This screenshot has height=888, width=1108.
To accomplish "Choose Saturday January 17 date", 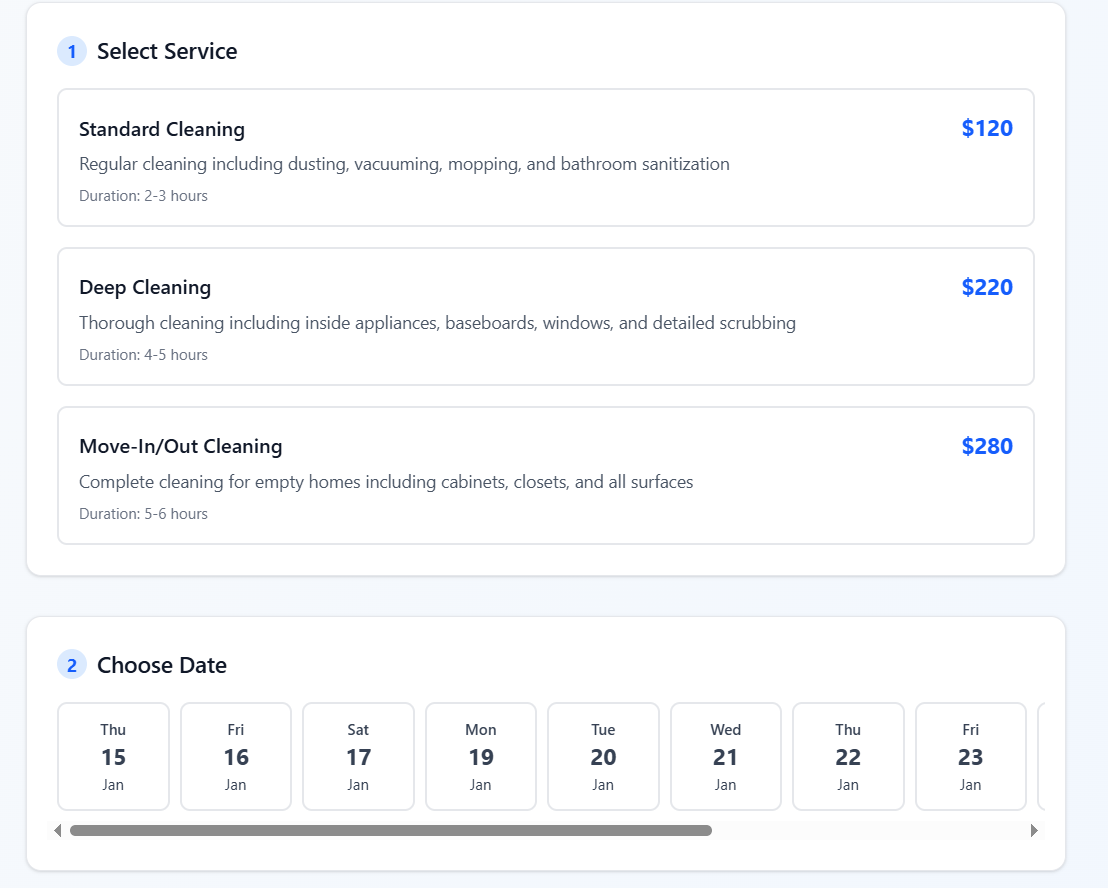I will [358, 756].
